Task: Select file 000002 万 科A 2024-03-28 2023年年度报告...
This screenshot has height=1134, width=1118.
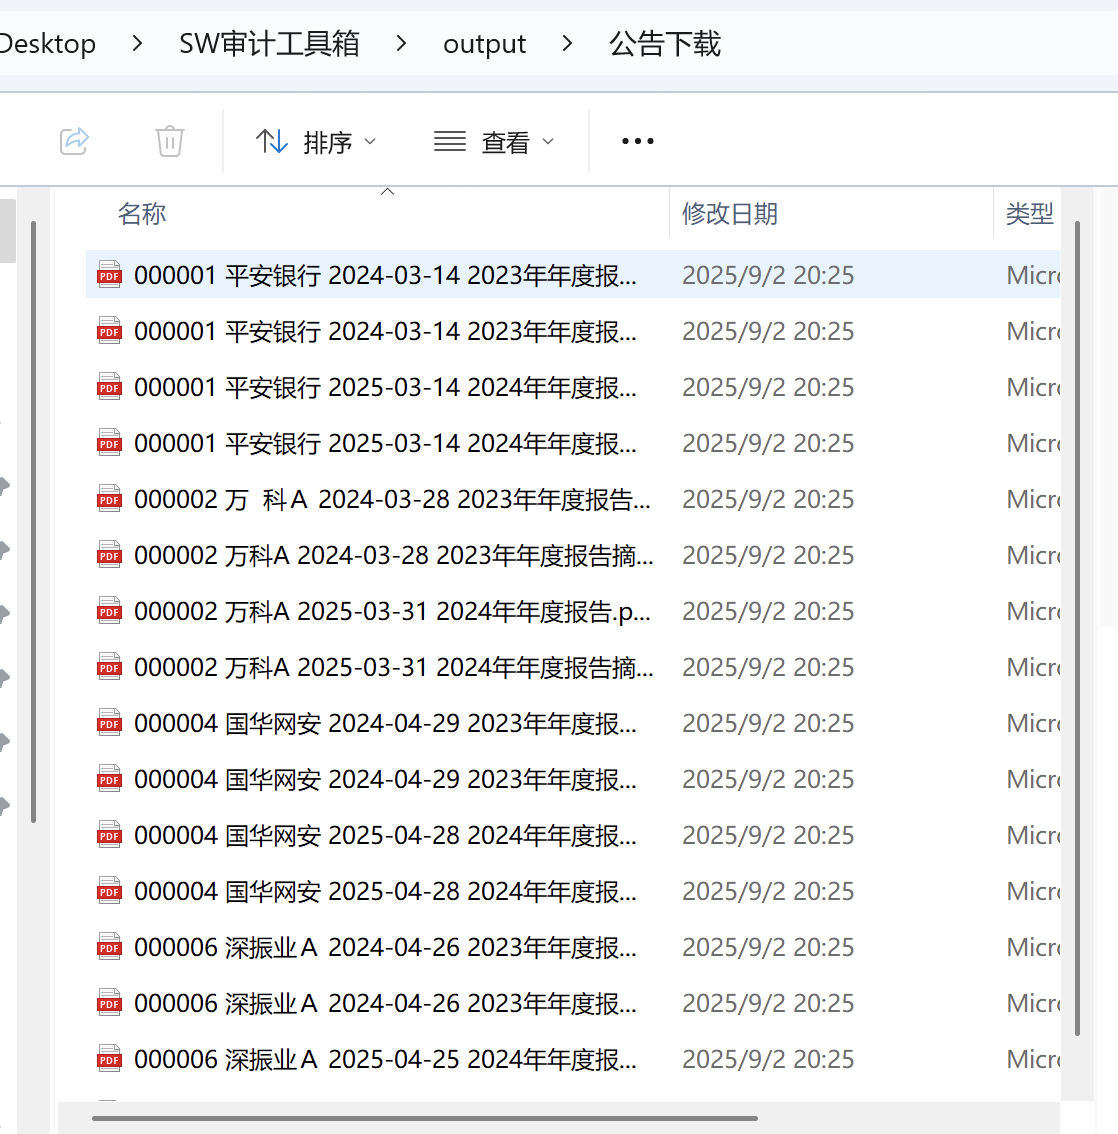Action: point(392,499)
